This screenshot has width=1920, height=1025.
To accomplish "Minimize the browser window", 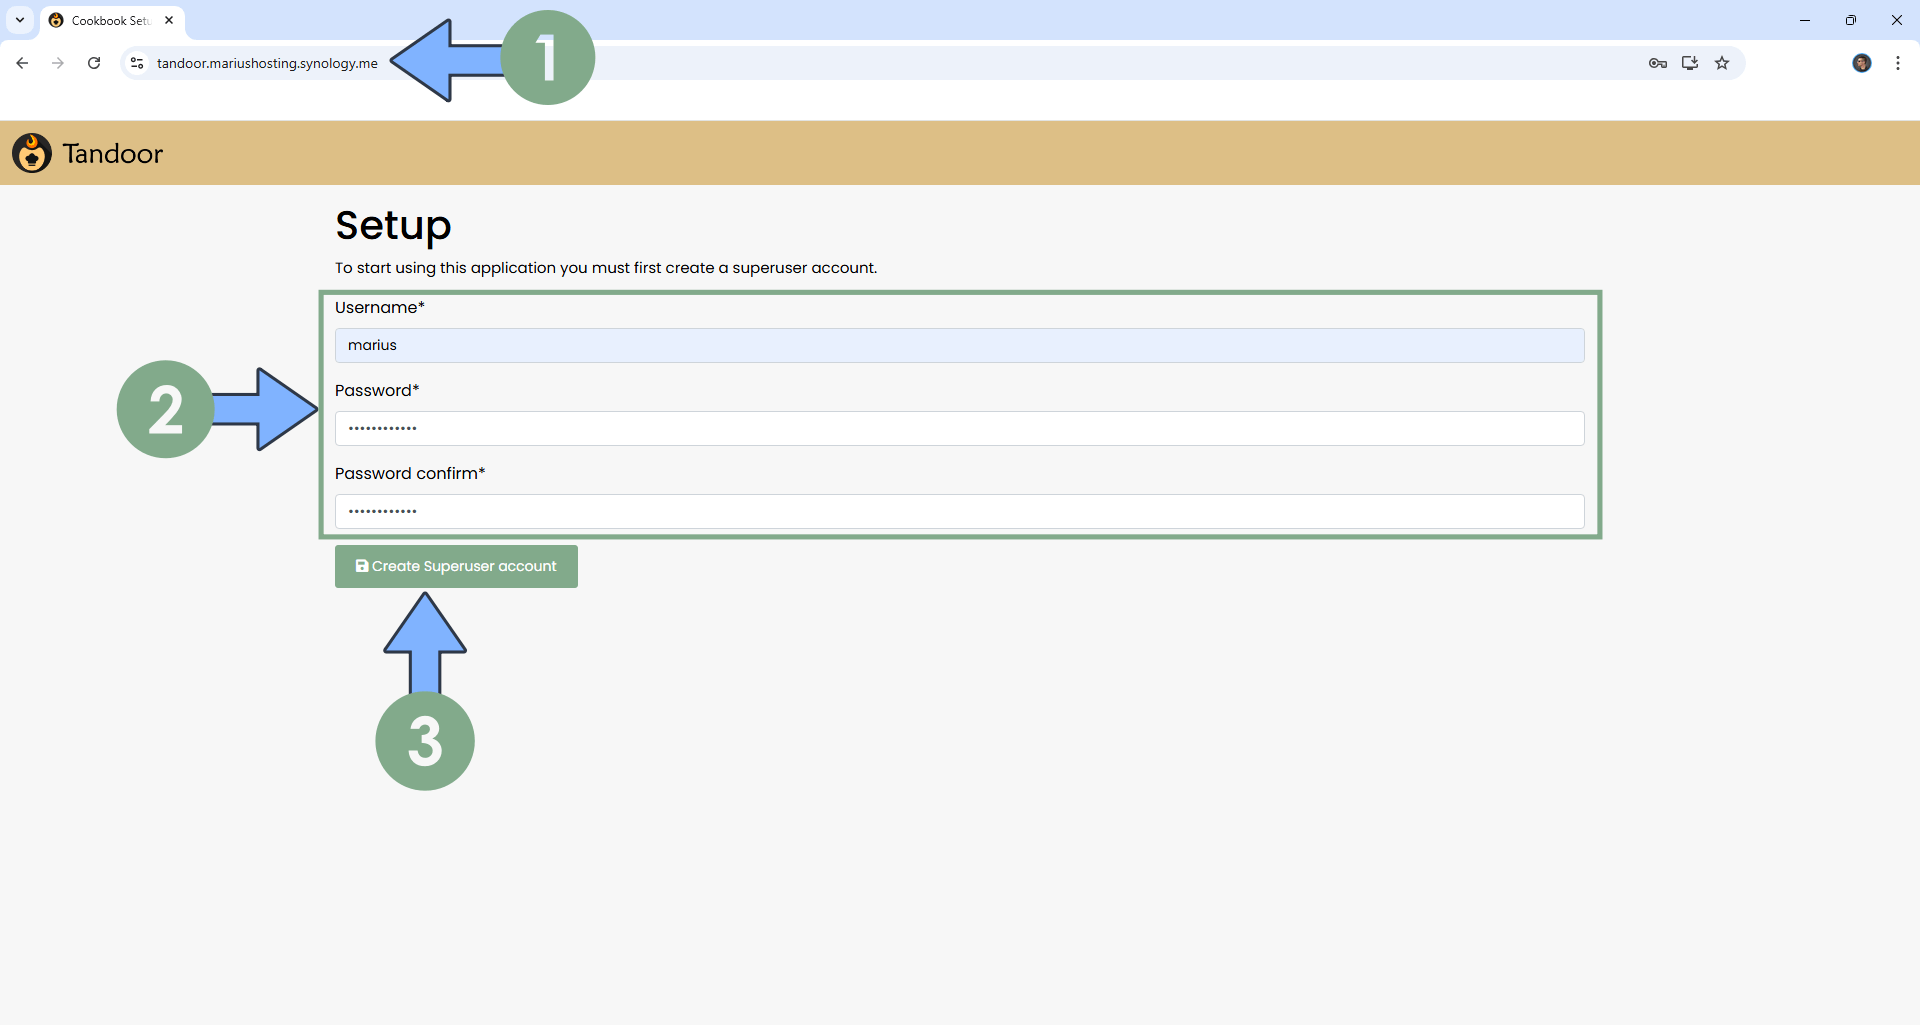I will coord(1805,20).
